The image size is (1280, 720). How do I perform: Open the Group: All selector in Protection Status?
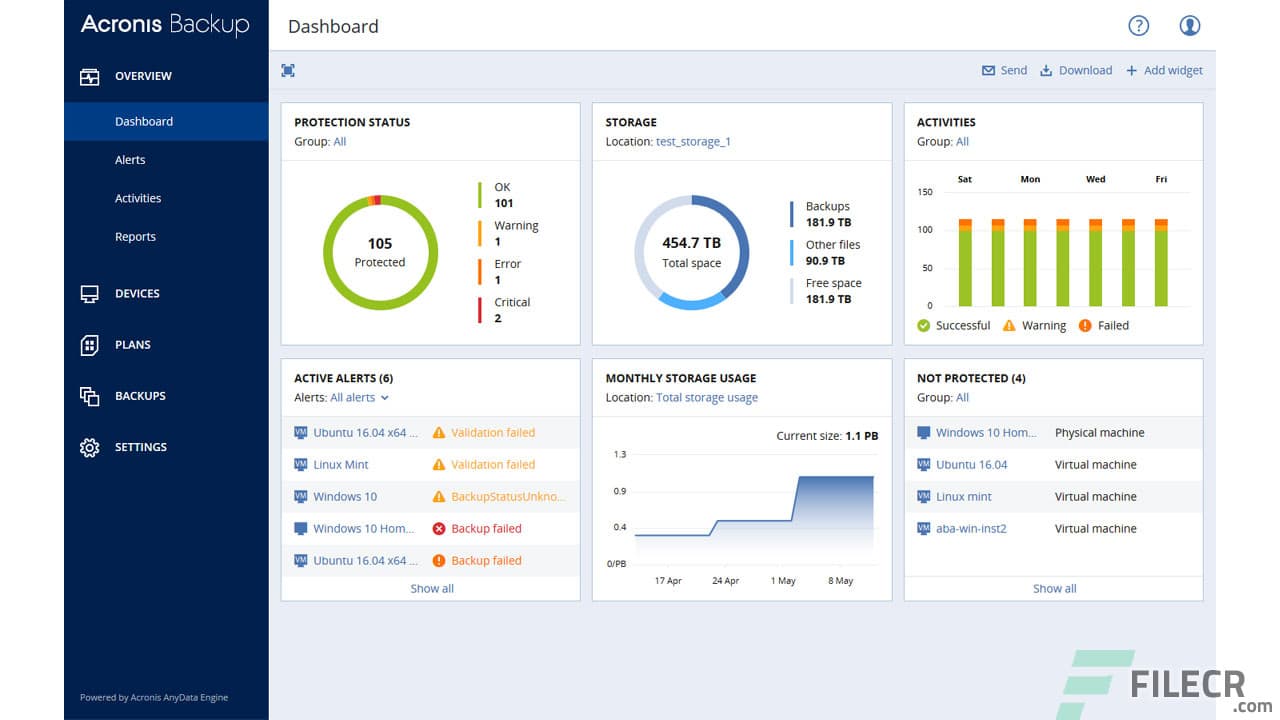339,141
